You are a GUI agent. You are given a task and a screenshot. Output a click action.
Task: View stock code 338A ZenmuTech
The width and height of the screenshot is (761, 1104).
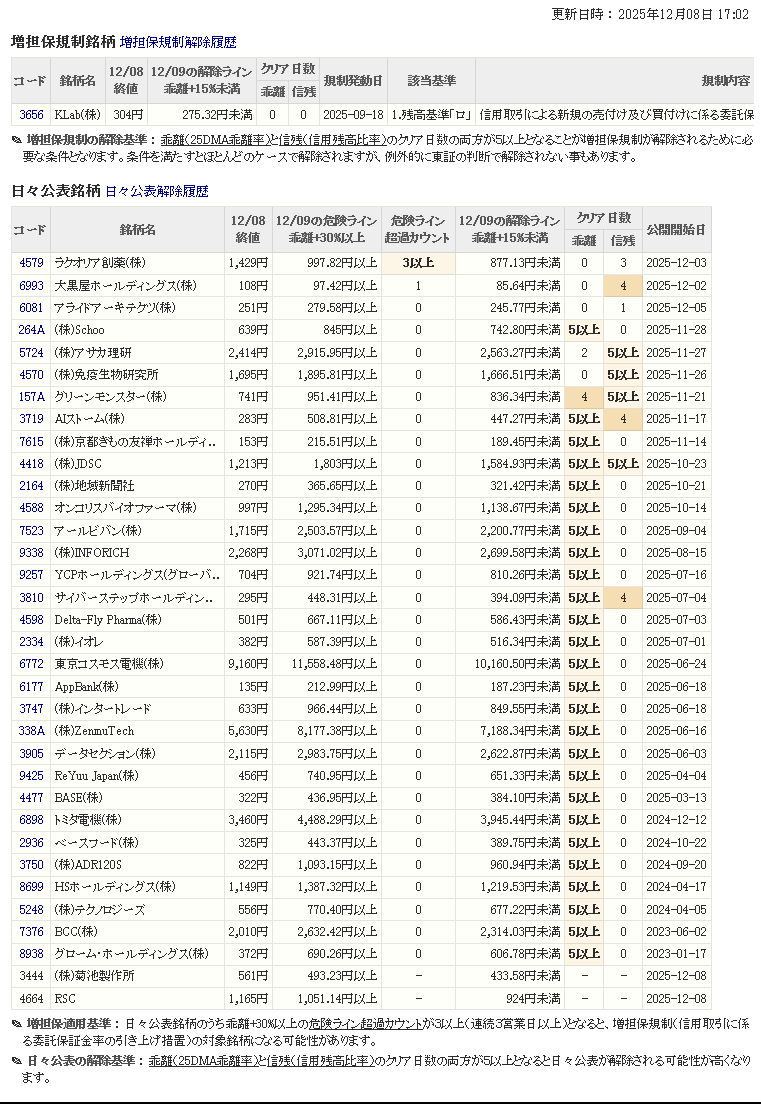tap(31, 731)
